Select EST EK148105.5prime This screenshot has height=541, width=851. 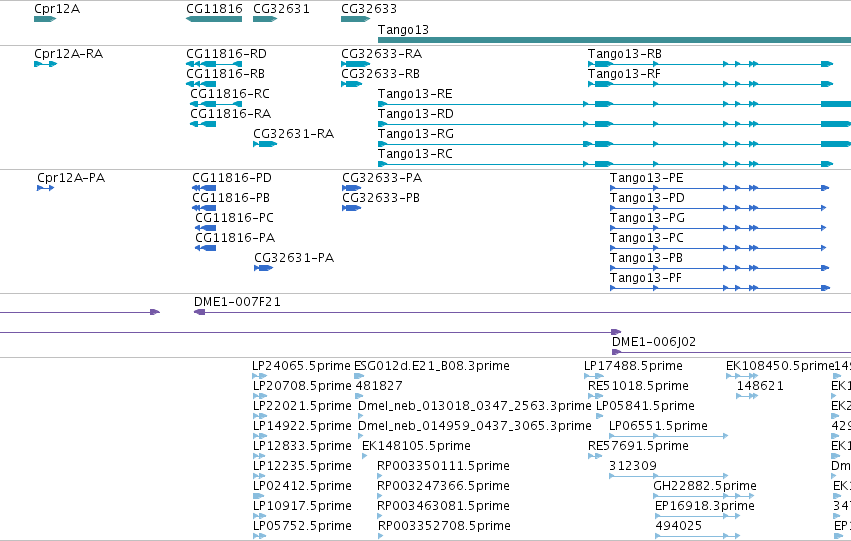click(416, 446)
